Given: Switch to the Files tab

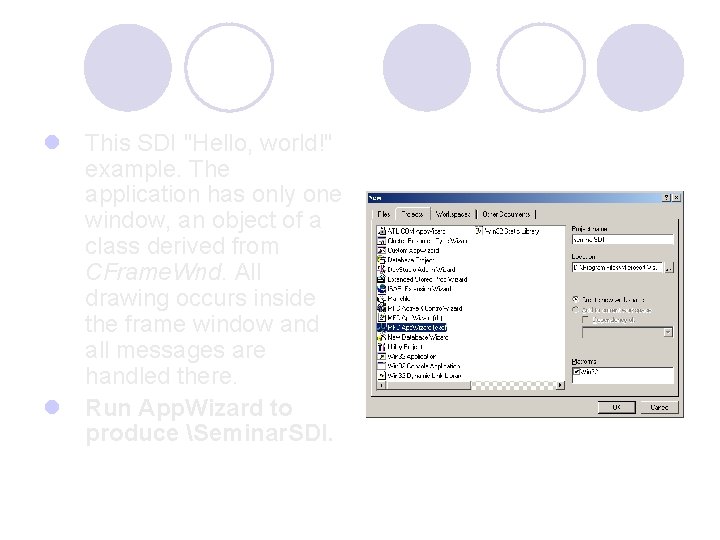Looking at the screenshot, I should click(383, 214).
